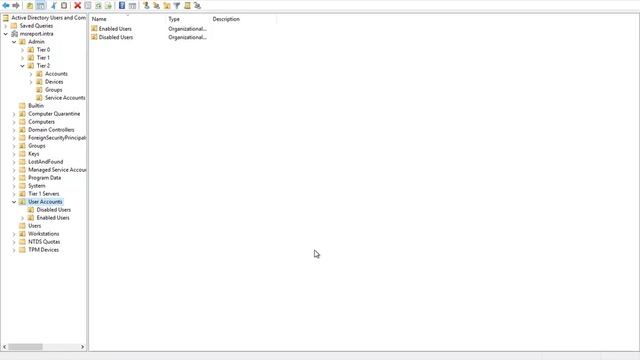
Task: Click the Saved Queries folder icon
Action: pyautogui.click(x=14, y=26)
